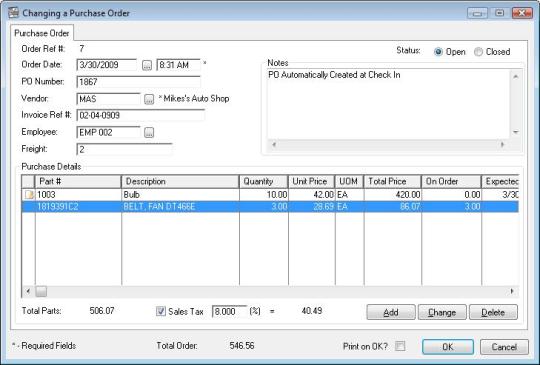Click the purchase details scroll left arrow
Screen dimensions: 540x365
(28, 291)
